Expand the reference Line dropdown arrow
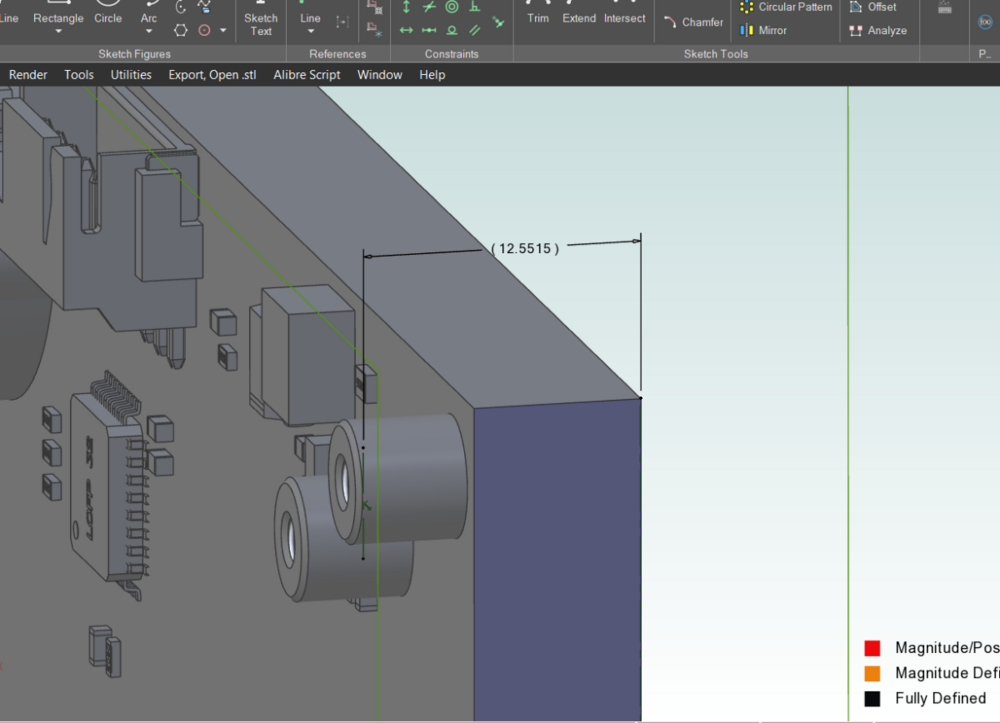 [310, 31]
